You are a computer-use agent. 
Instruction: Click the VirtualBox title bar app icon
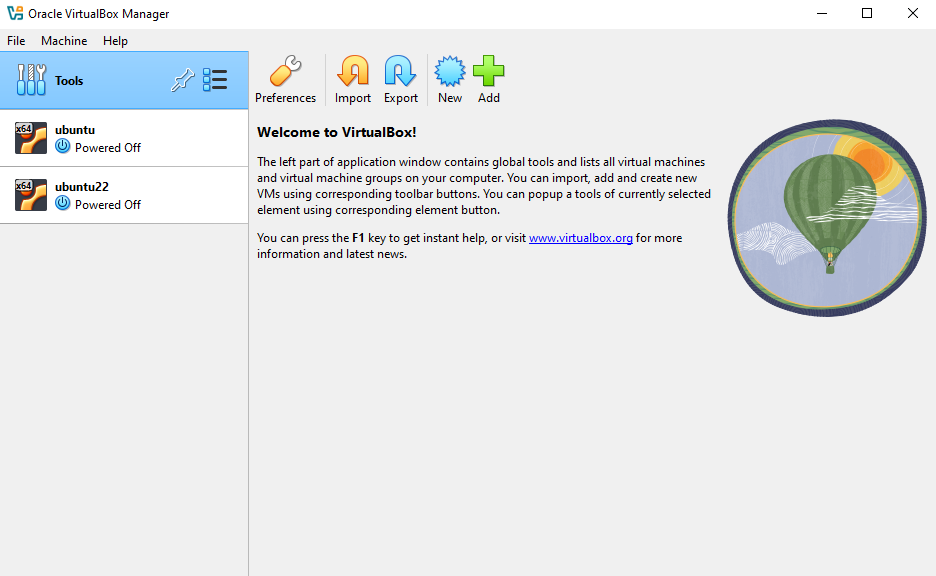pyautogui.click(x=14, y=13)
